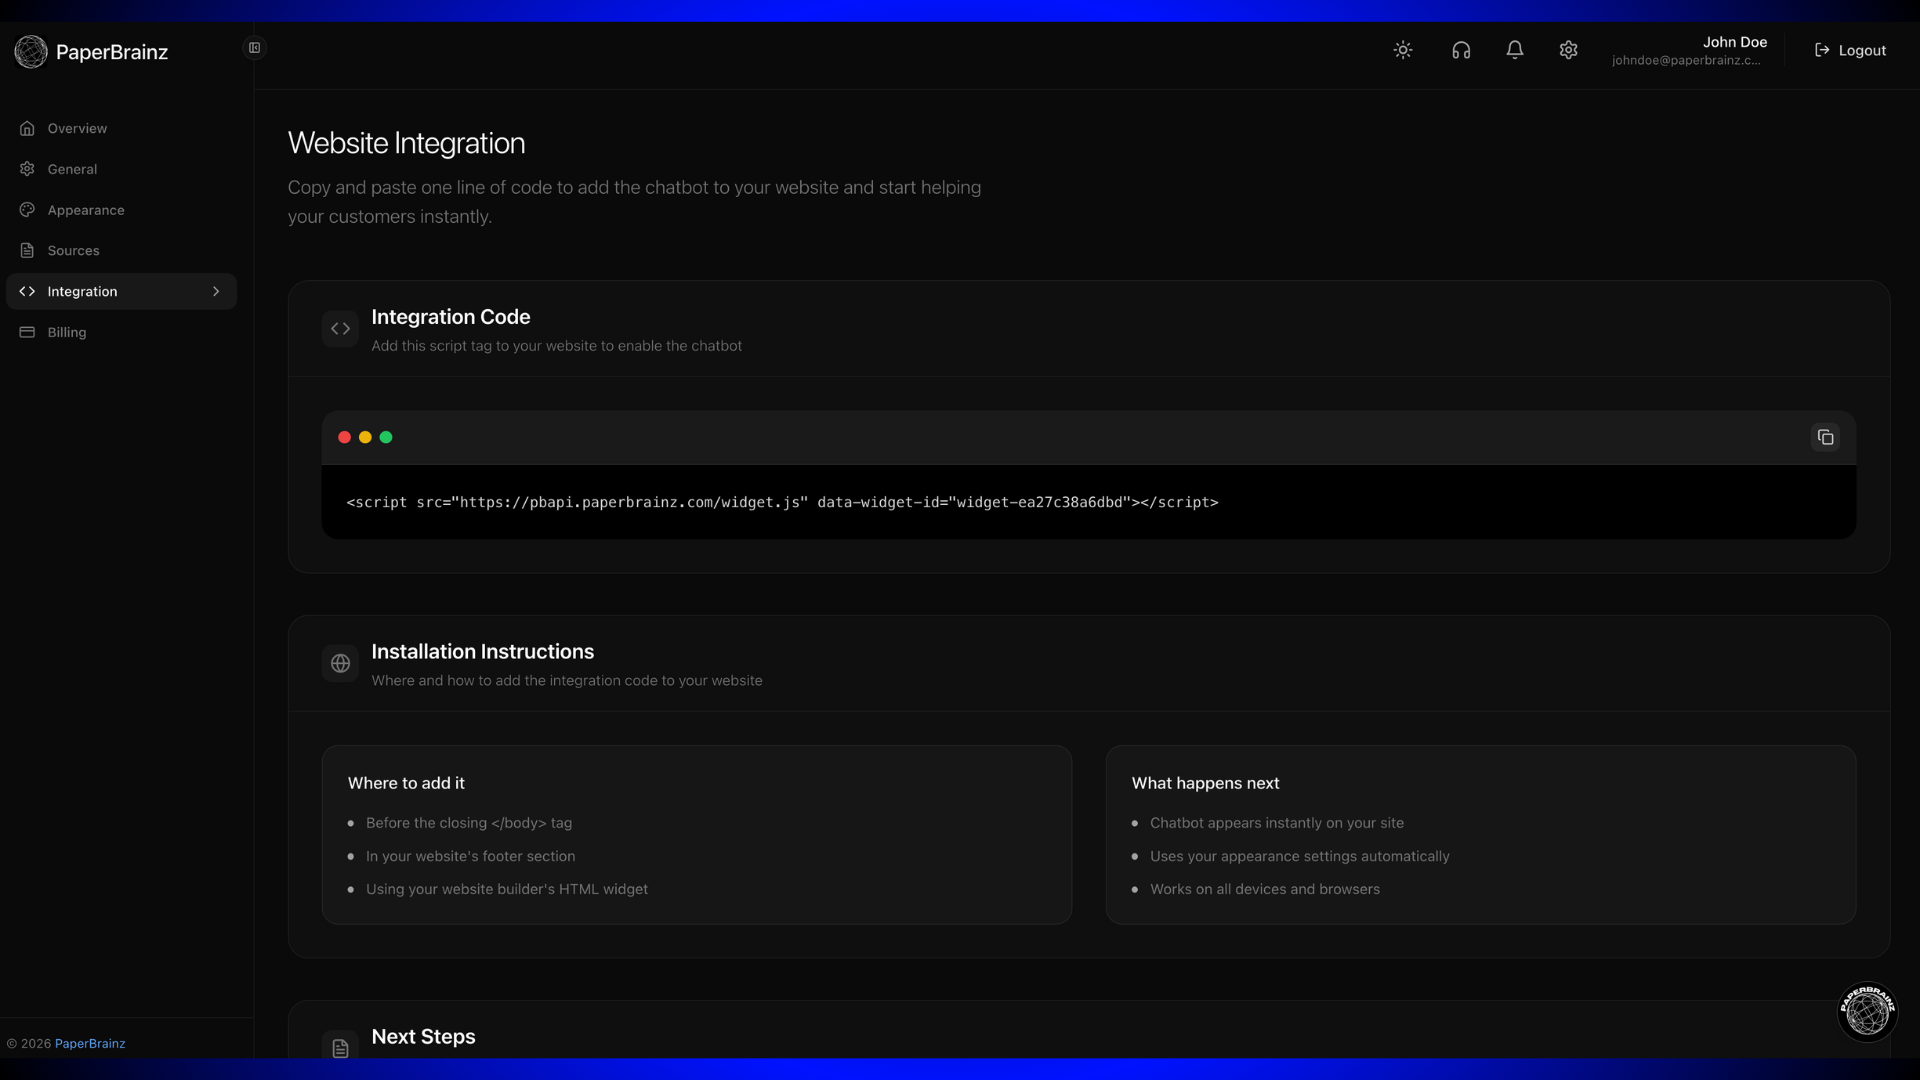1920x1080 pixels.
Task: Expand the Next Steps section
Action: [423, 1037]
